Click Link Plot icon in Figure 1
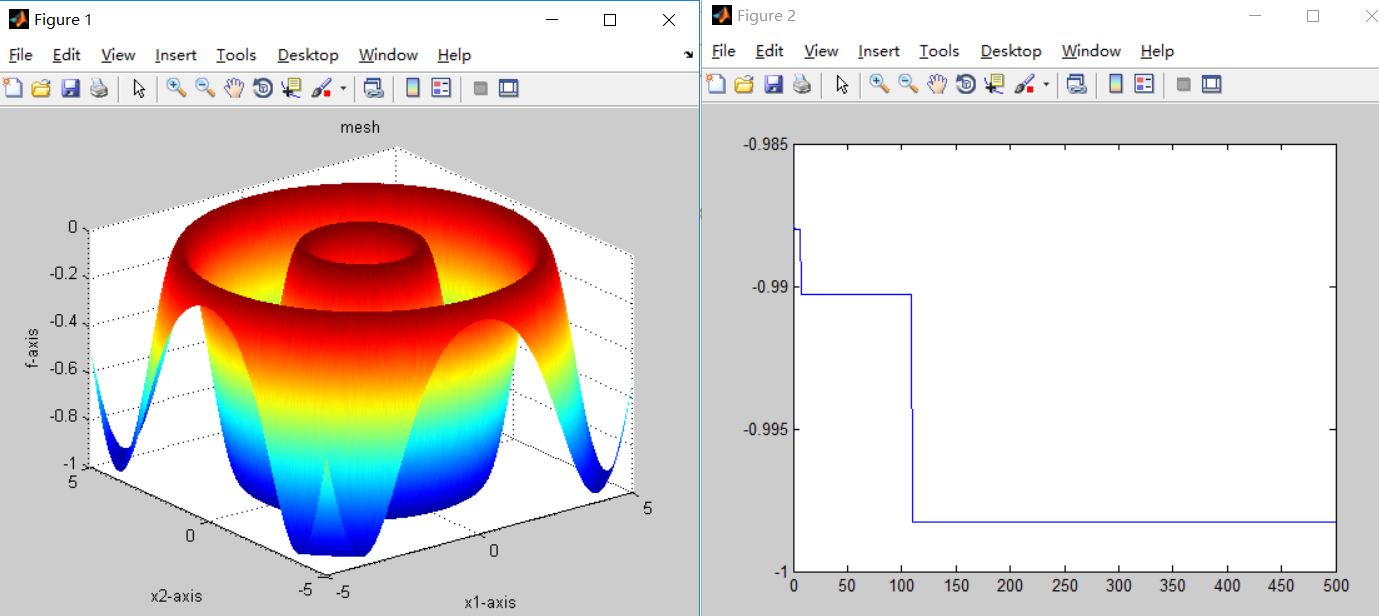The width and height of the screenshot is (1379, 616). tap(373, 88)
